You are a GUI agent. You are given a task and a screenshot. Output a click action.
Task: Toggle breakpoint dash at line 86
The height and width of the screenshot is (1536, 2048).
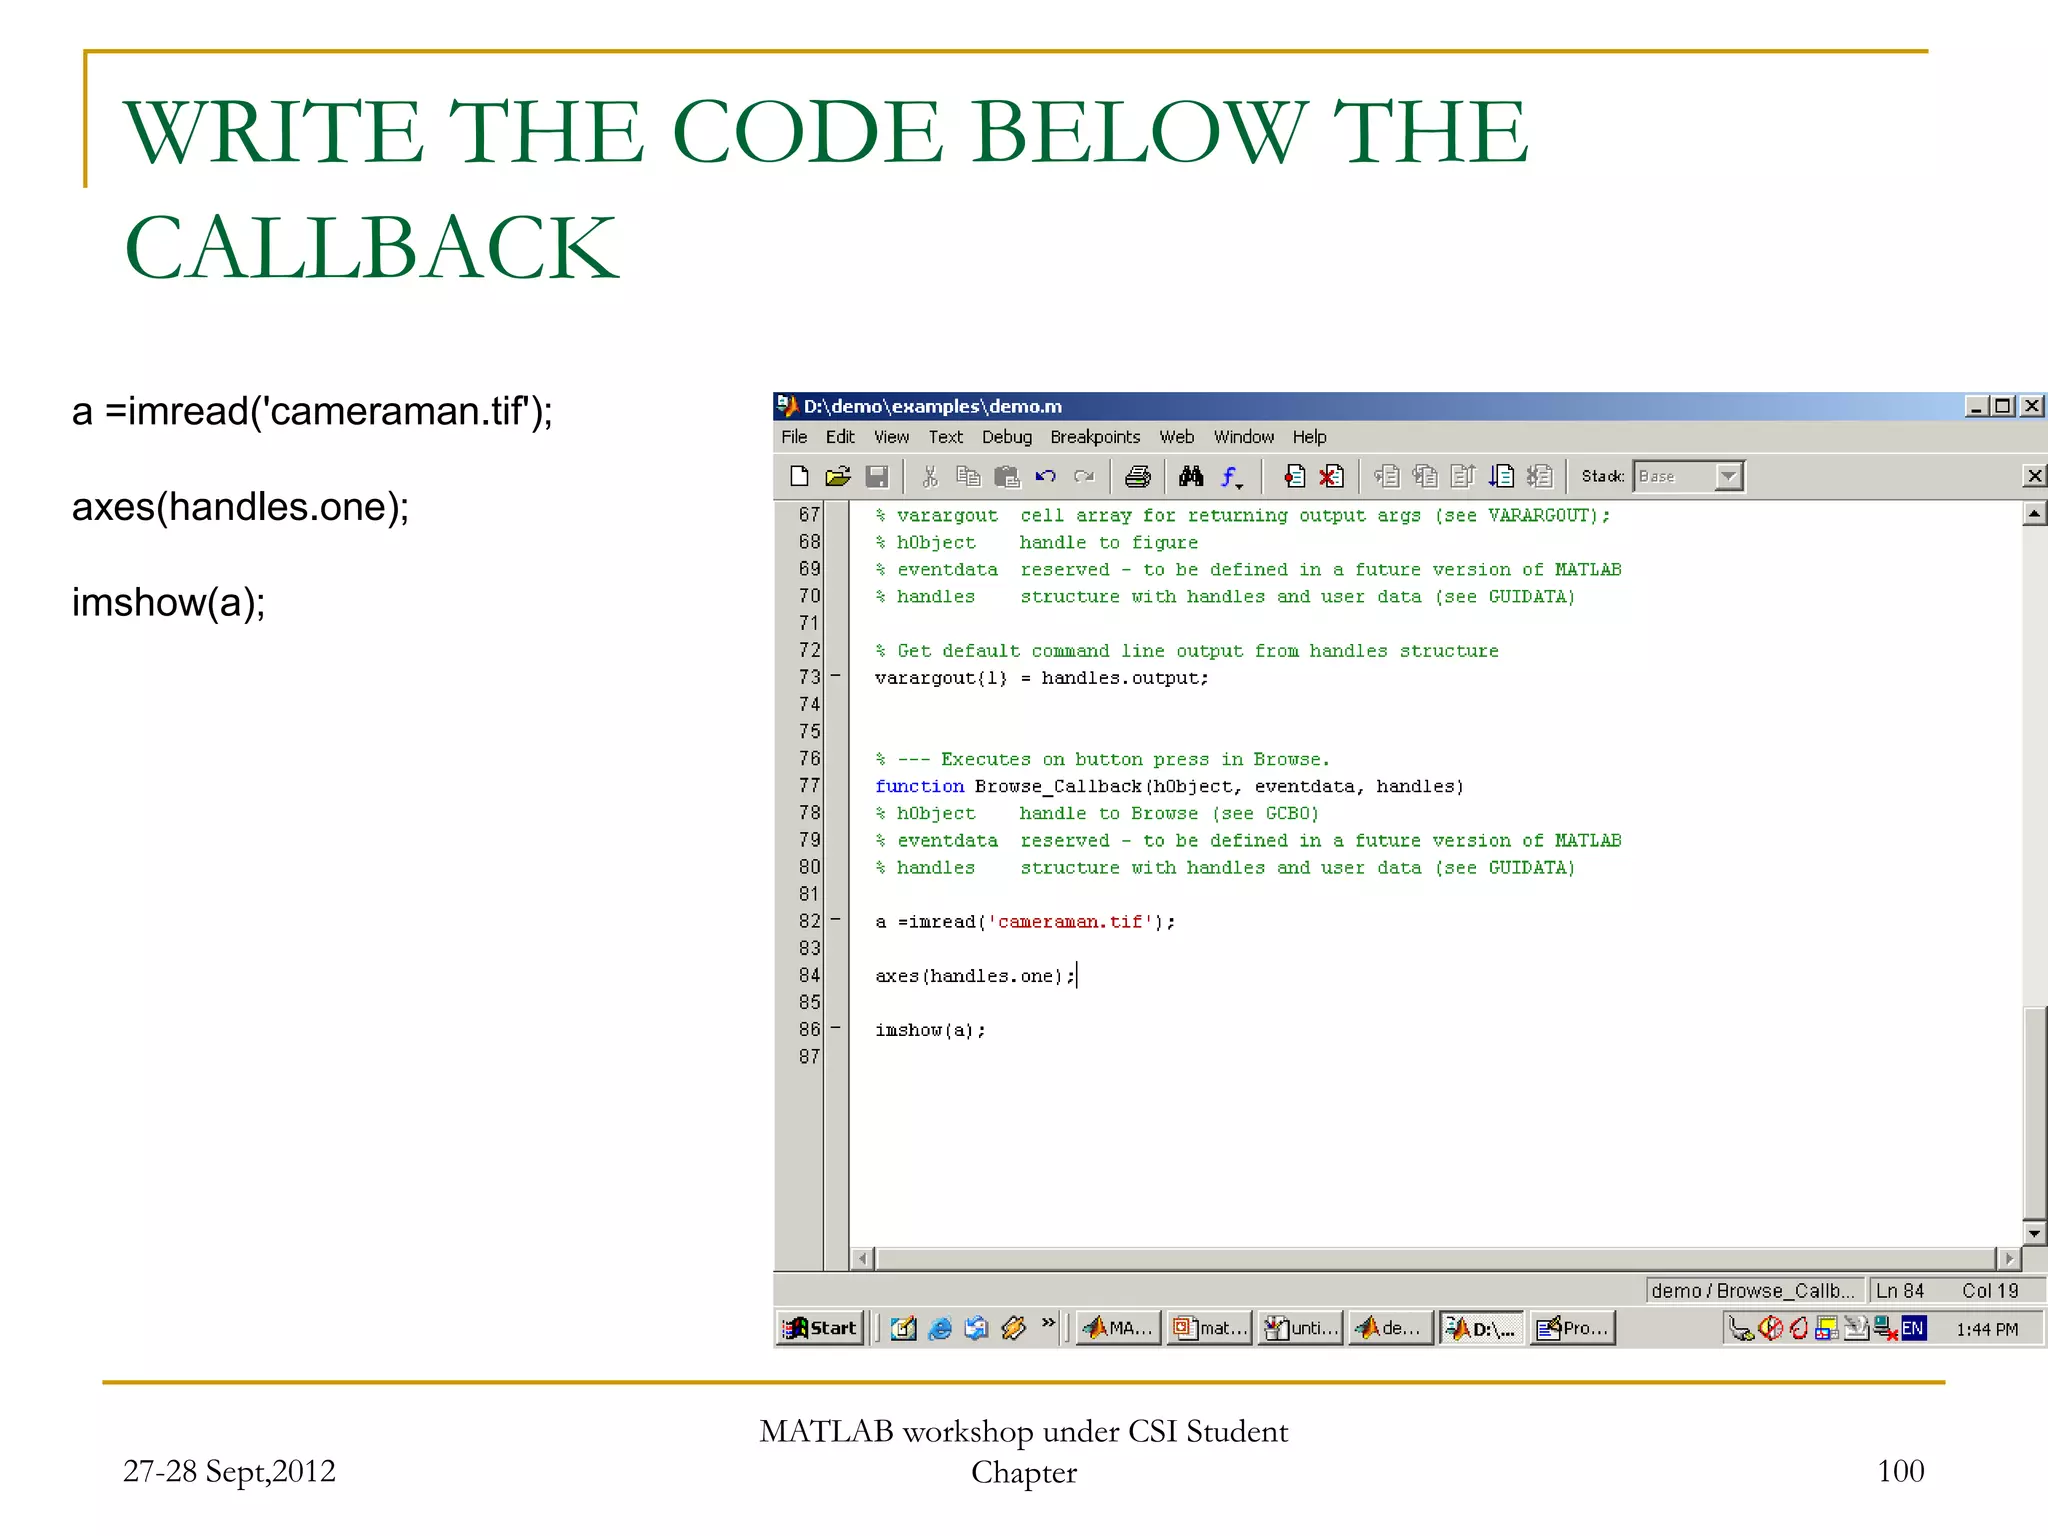836,1028
